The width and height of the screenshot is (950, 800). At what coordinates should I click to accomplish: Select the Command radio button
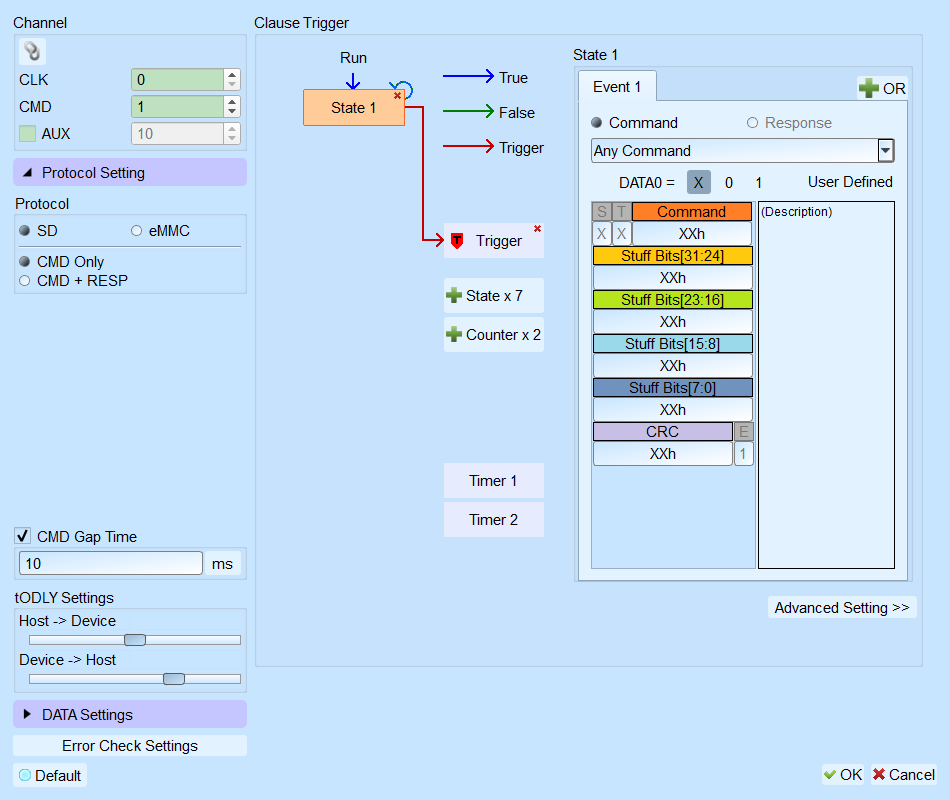click(x=597, y=123)
